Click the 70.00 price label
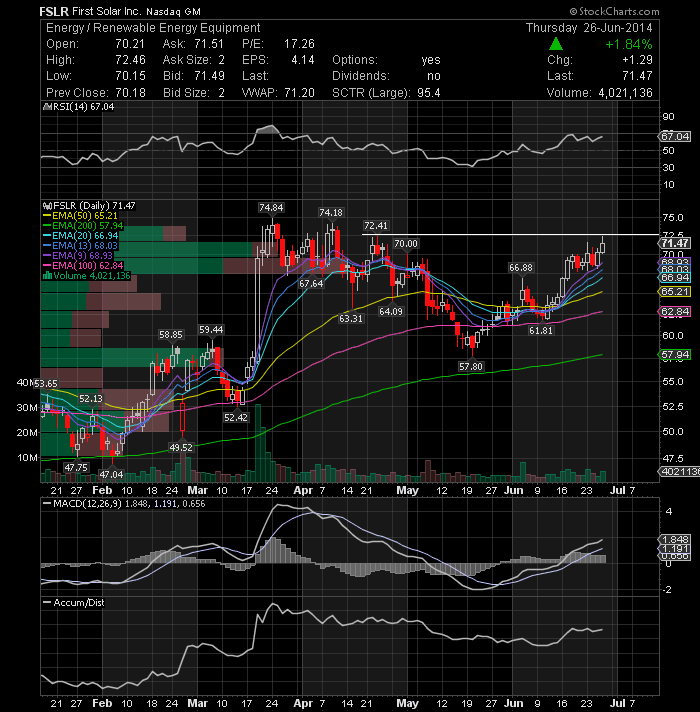Image resolution: width=700 pixels, height=712 pixels. [406, 244]
